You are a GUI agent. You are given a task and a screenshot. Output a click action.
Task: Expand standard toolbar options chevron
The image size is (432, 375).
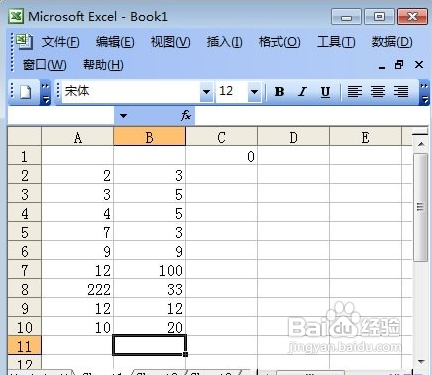pyautogui.click(x=45, y=92)
